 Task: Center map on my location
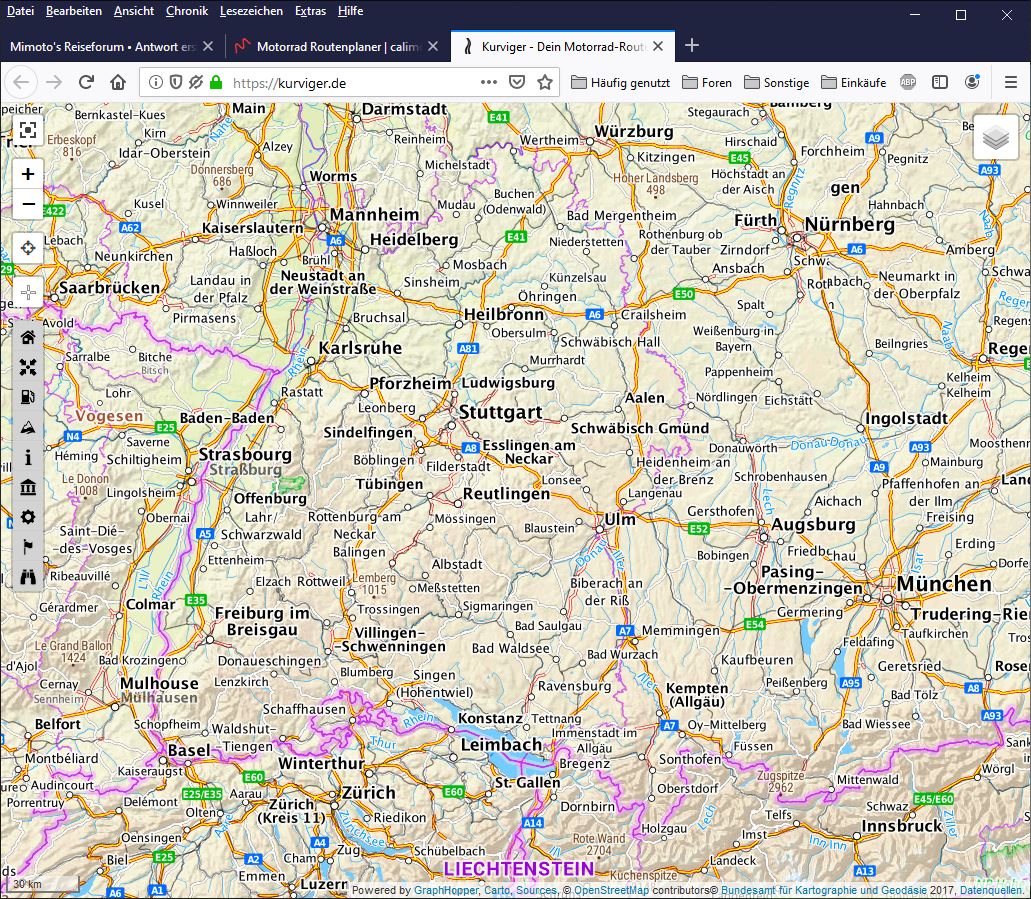tap(28, 247)
